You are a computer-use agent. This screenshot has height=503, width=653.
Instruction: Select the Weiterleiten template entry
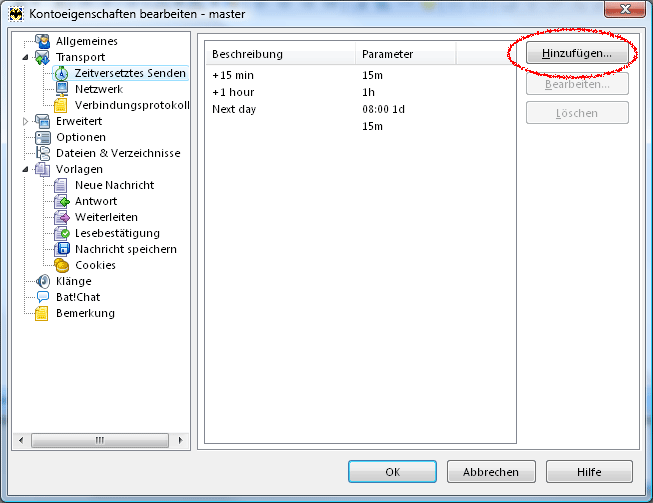pos(106,217)
